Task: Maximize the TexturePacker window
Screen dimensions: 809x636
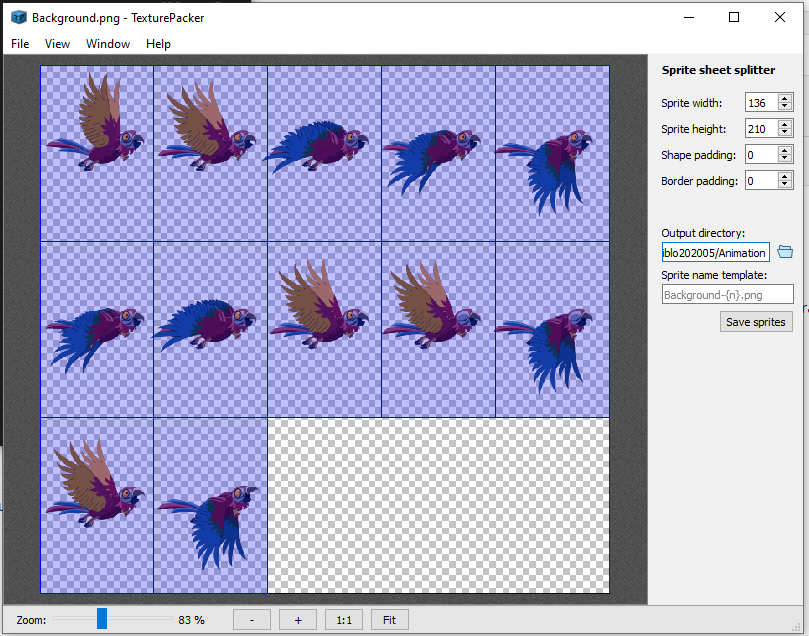Action: pyautogui.click(x=734, y=18)
